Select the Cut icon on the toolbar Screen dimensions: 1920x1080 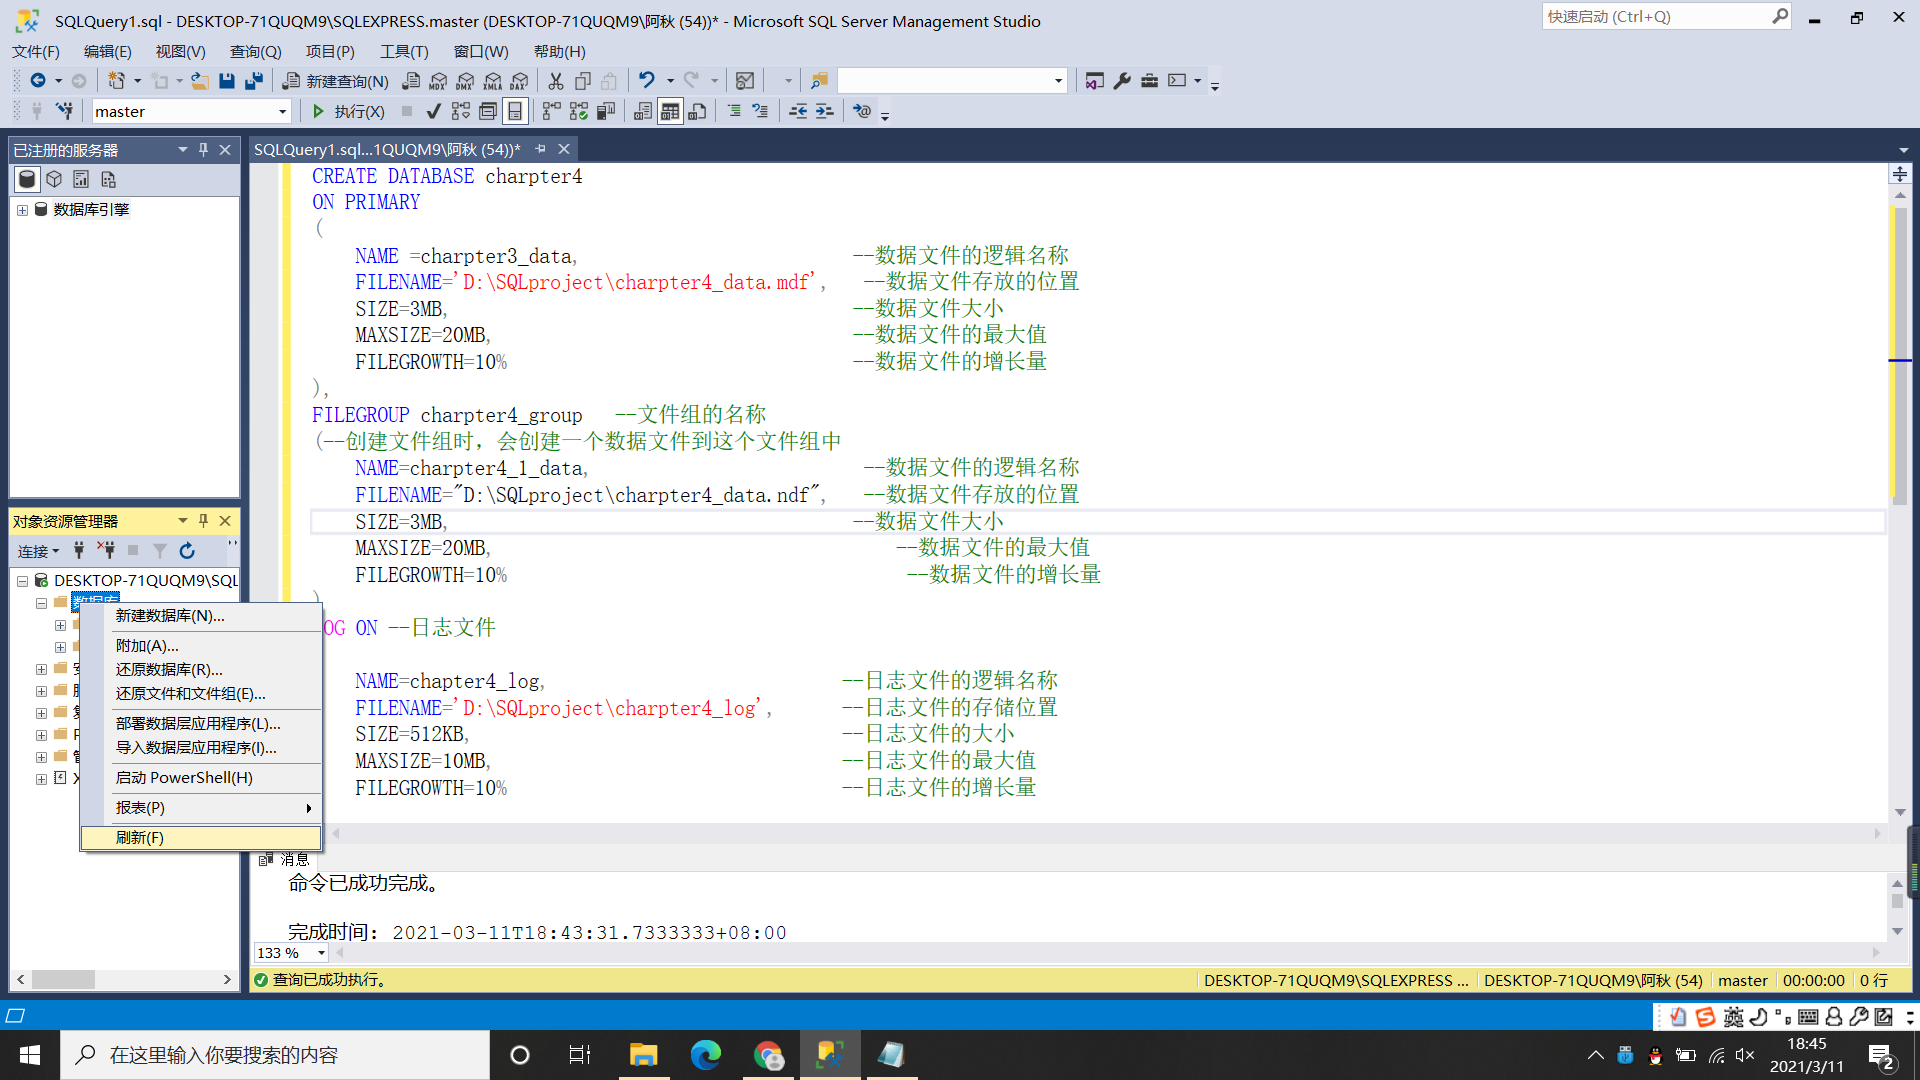(556, 81)
